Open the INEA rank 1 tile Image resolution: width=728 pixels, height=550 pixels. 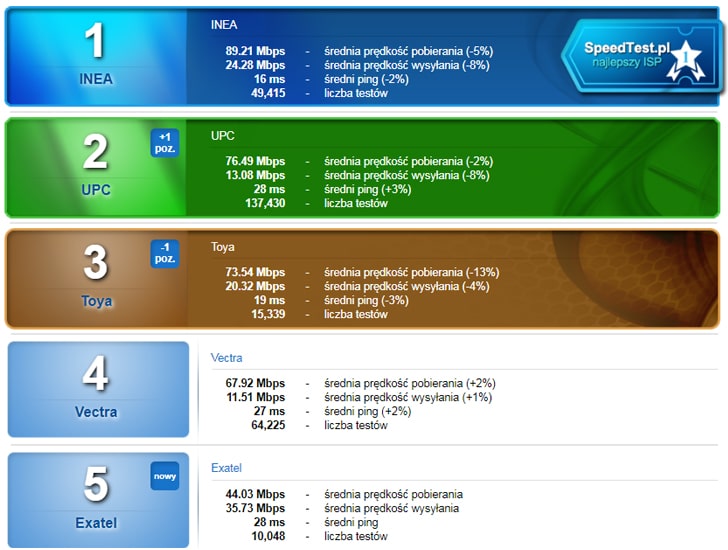(x=96, y=56)
